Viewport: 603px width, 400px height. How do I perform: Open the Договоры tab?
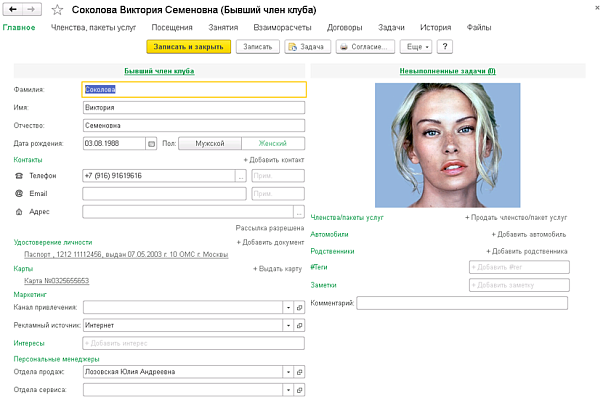coord(343,27)
